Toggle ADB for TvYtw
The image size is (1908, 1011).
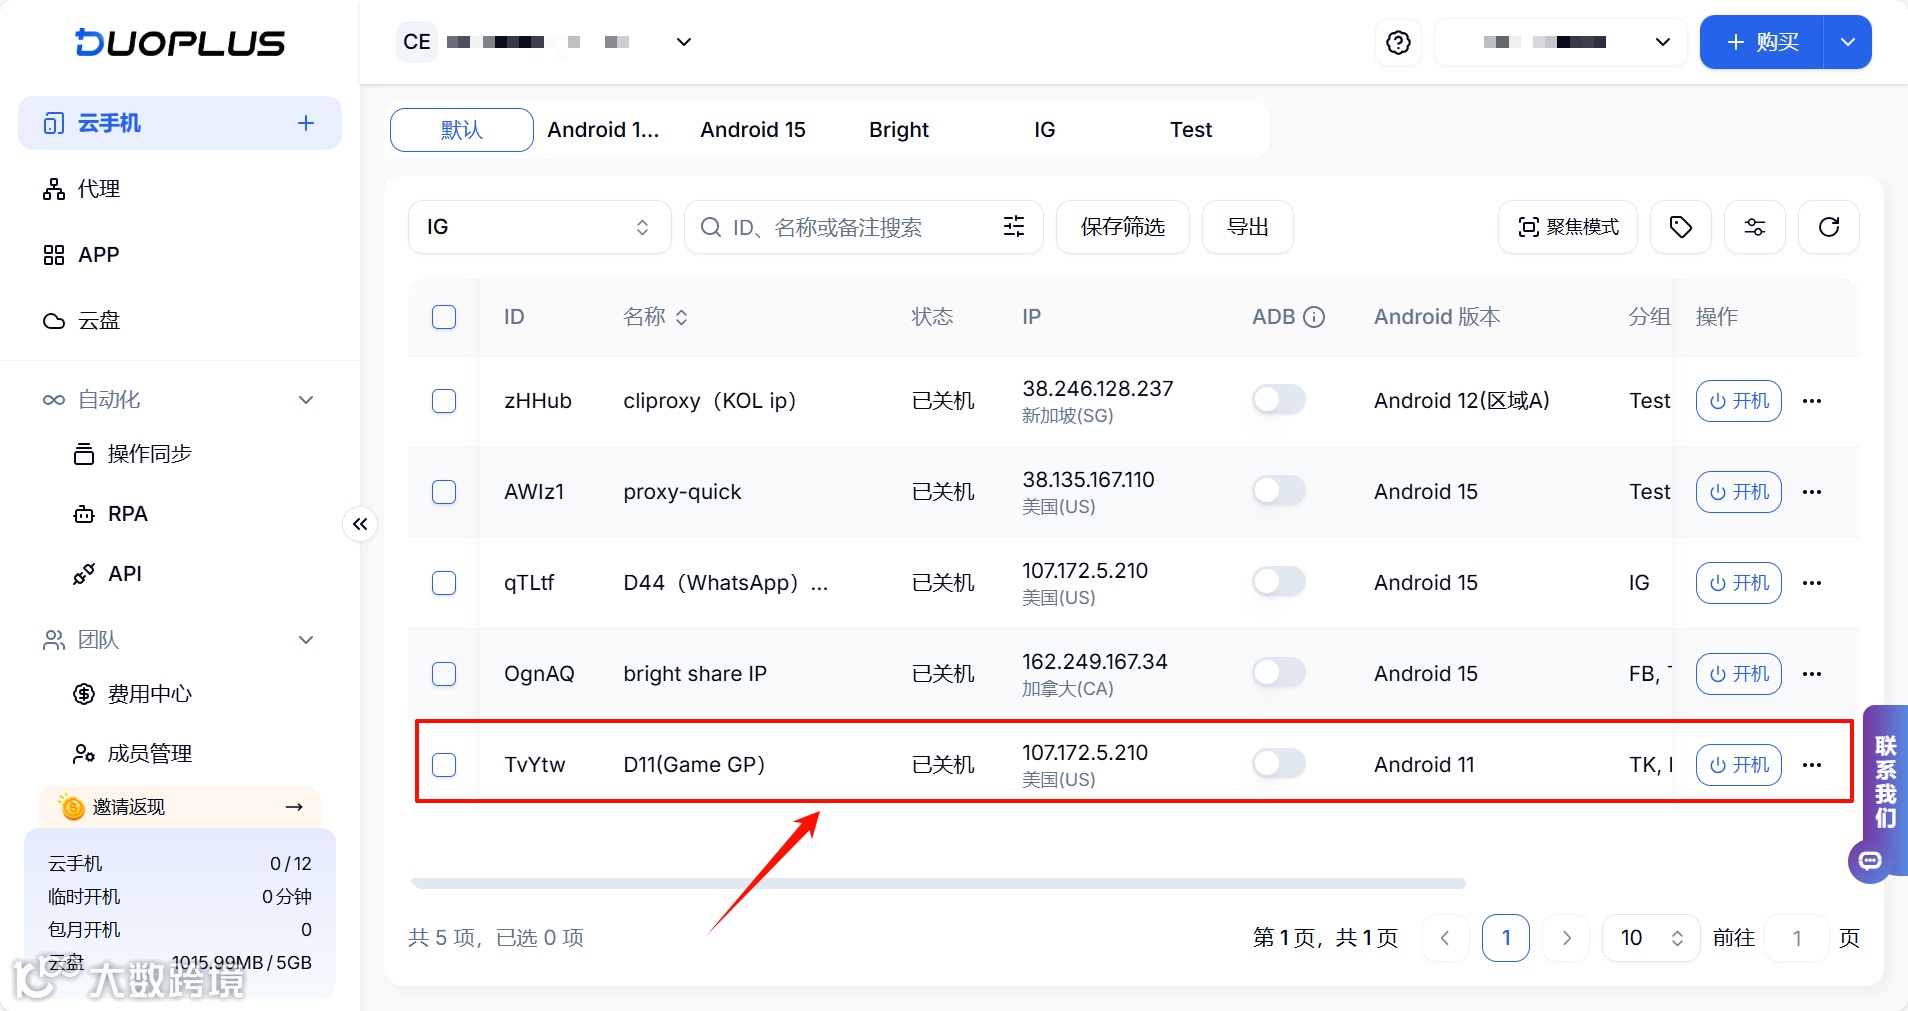click(1279, 764)
